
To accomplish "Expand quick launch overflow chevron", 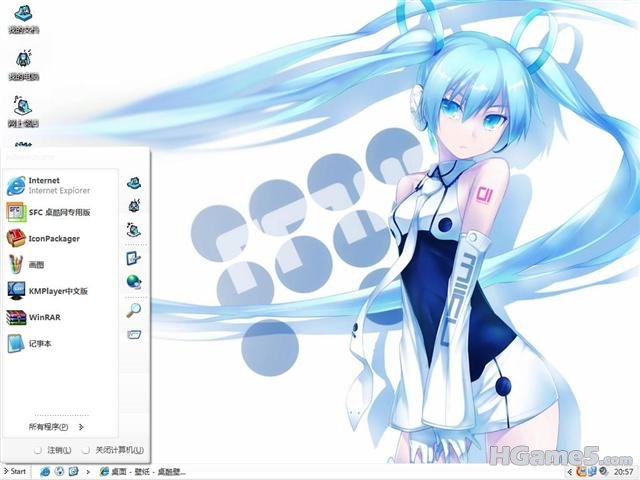I will [x=88, y=472].
